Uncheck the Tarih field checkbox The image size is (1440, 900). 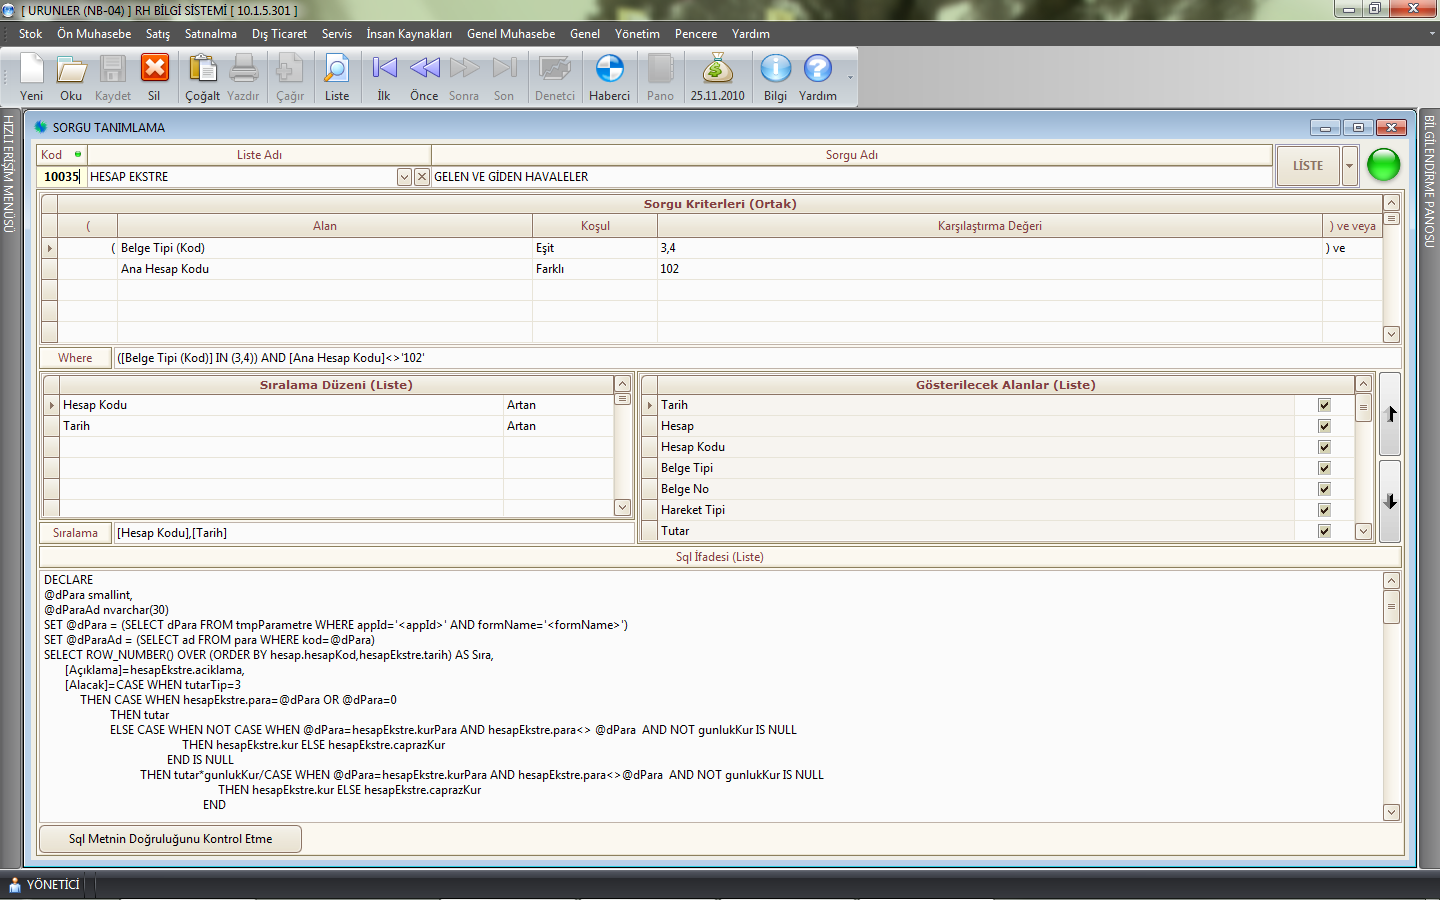click(1324, 405)
